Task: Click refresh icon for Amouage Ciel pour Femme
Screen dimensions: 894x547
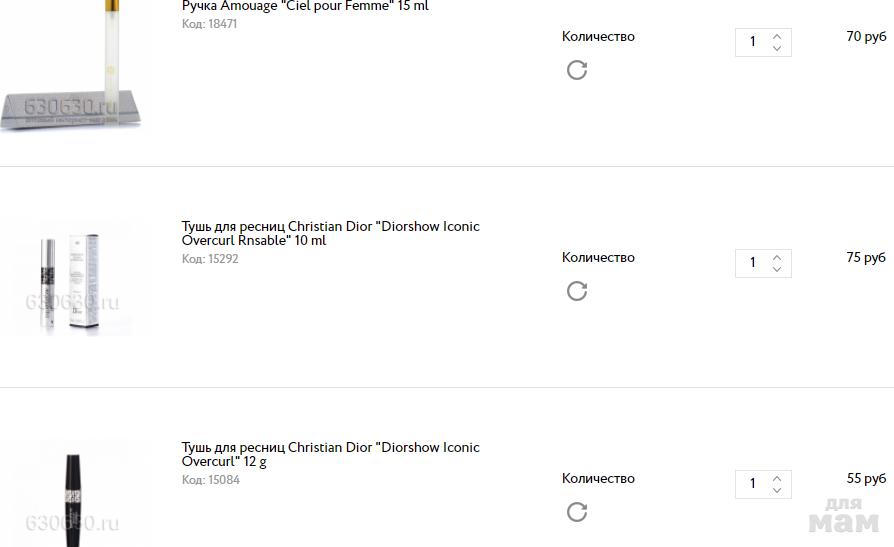Action: coord(577,70)
